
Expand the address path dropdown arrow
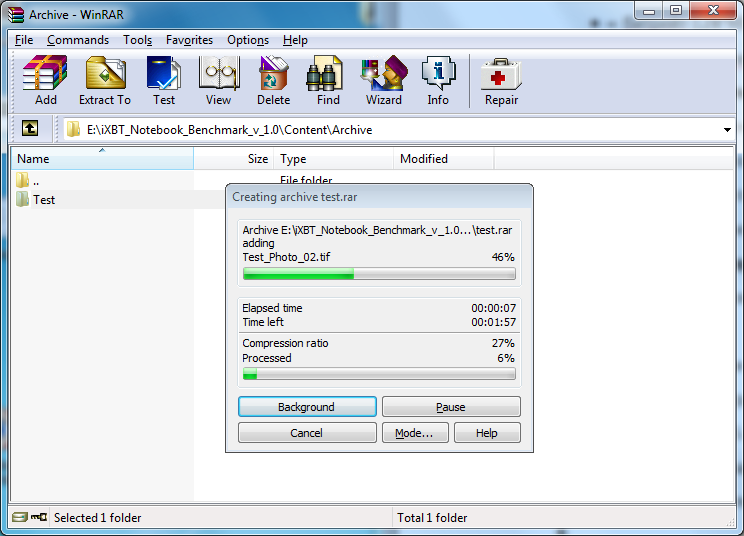(x=727, y=129)
